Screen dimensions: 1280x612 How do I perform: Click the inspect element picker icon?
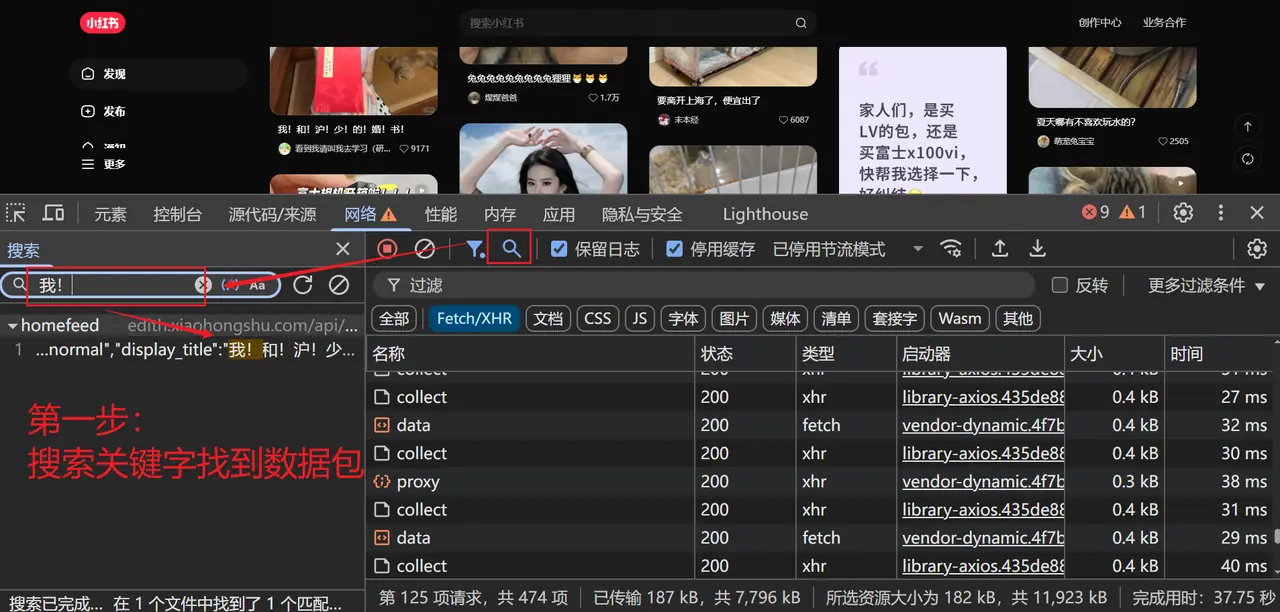(16, 213)
